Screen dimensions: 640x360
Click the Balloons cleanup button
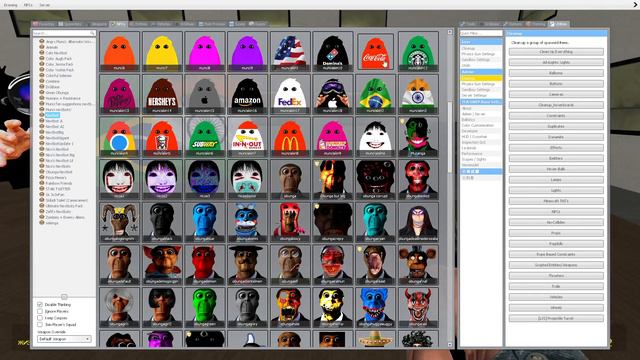coord(556,73)
